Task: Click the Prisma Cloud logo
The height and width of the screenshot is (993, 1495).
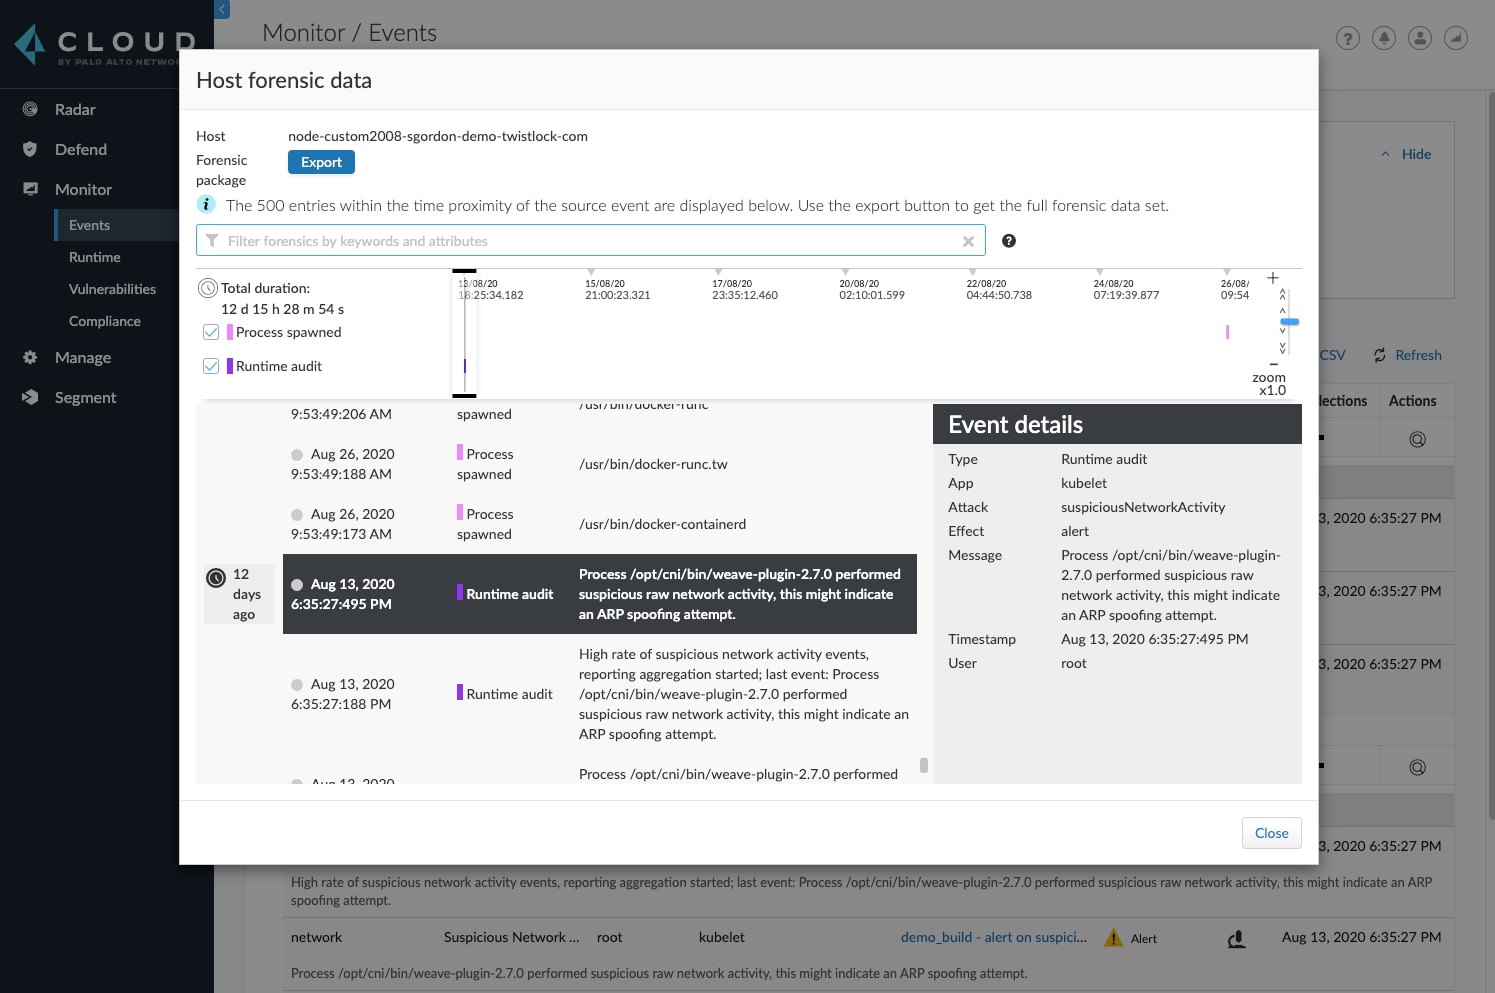Action: tap(105, 45)
